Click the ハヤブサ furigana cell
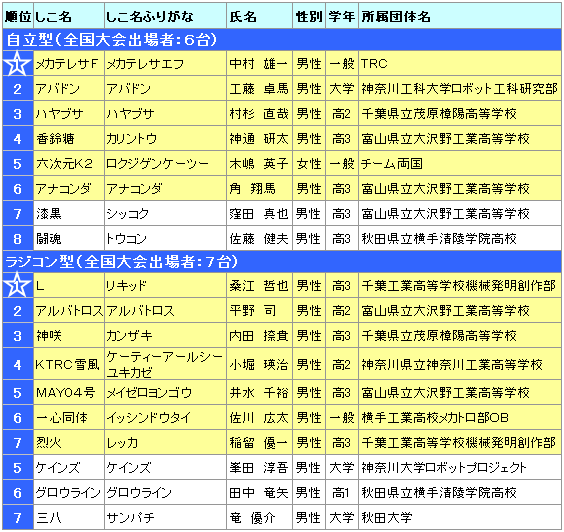This screenshot has height=532, width=564. coord(165,114)
